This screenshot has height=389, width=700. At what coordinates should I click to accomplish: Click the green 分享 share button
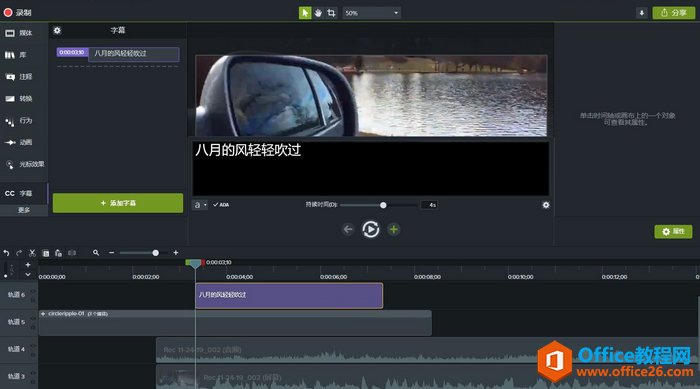[x=674, y=13]
